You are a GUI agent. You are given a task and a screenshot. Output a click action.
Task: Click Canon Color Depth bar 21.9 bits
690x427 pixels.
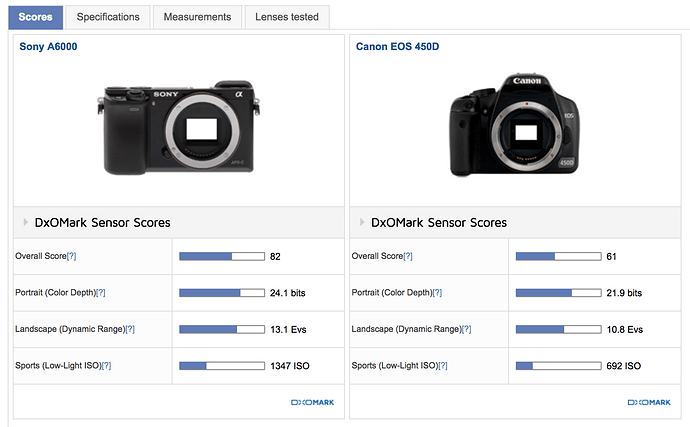558,293
